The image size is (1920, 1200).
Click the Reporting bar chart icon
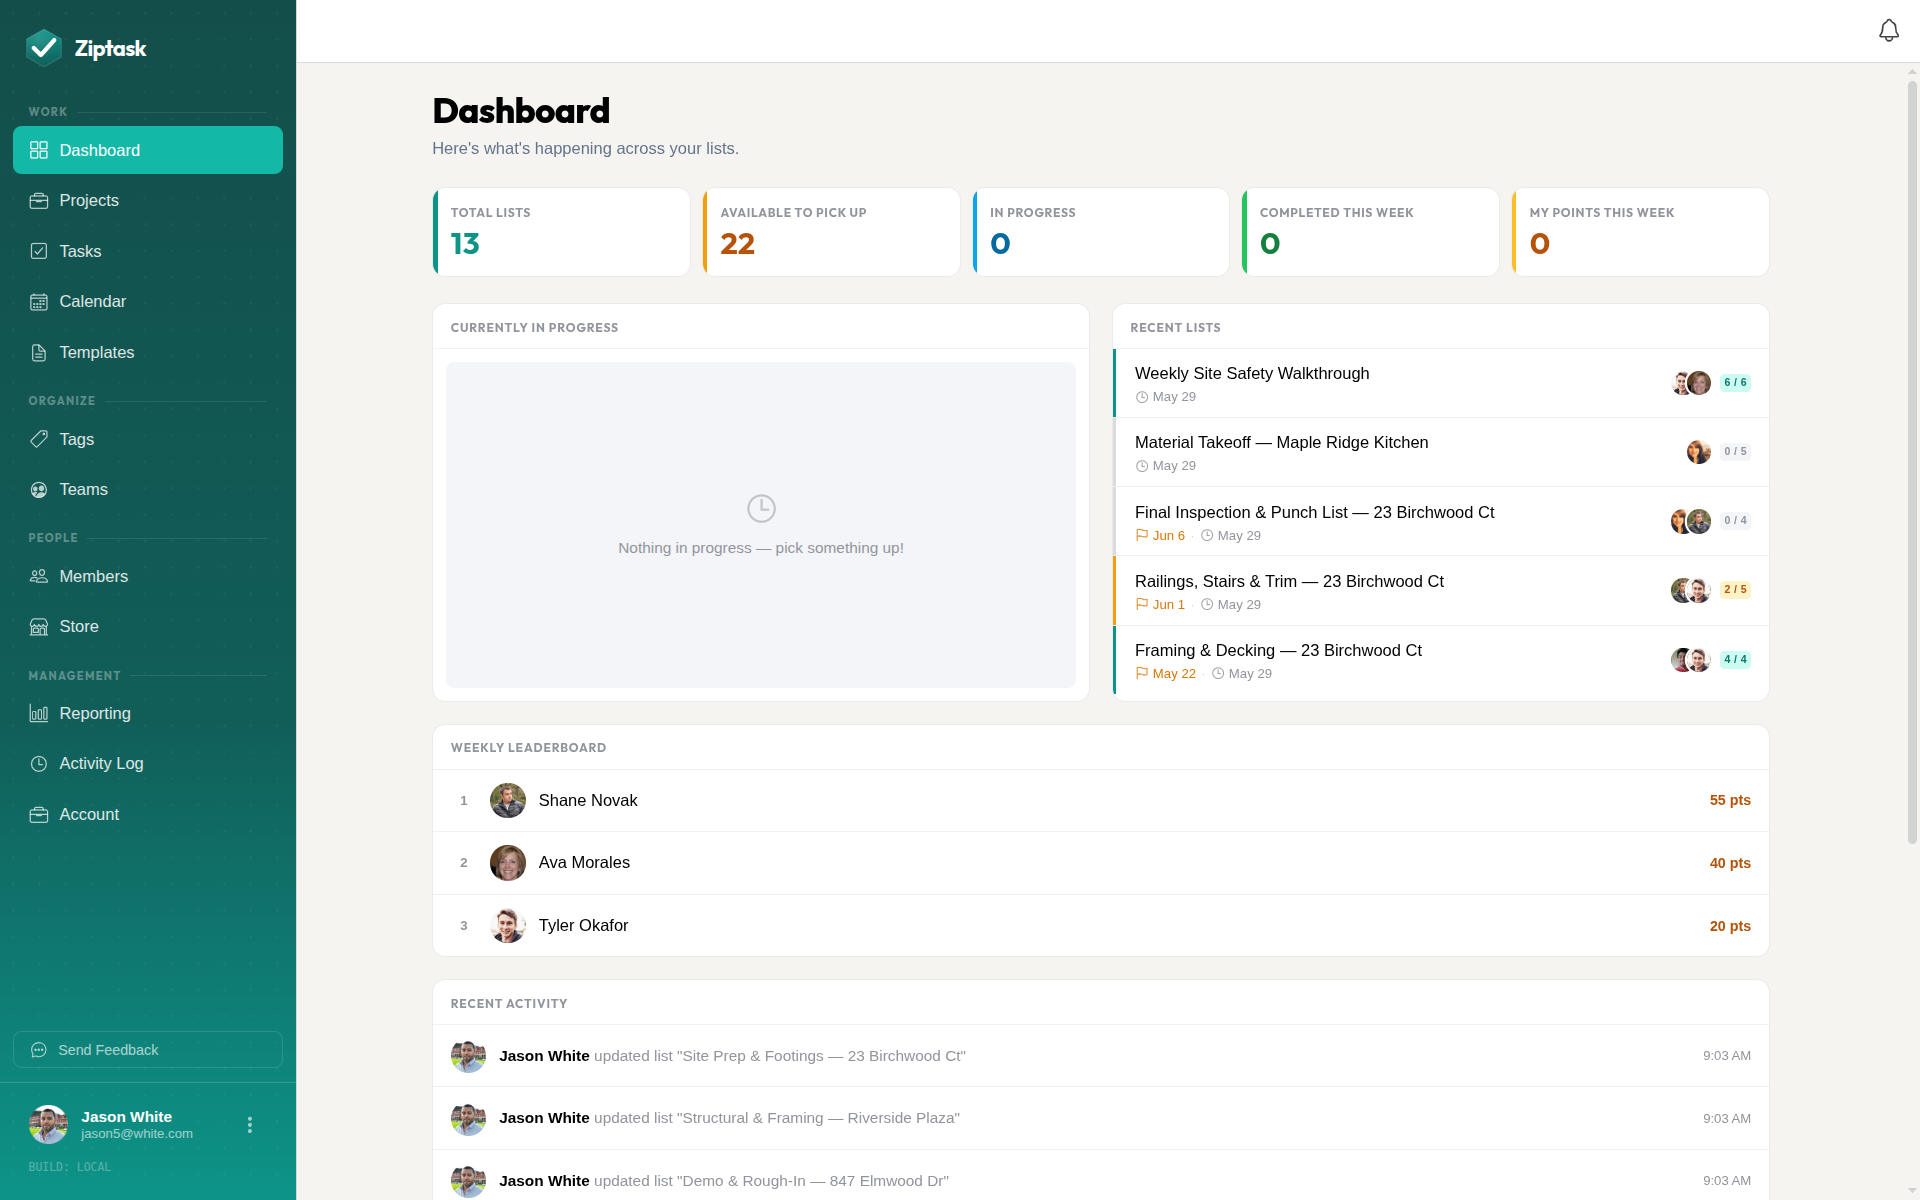[x=39, y=713]
